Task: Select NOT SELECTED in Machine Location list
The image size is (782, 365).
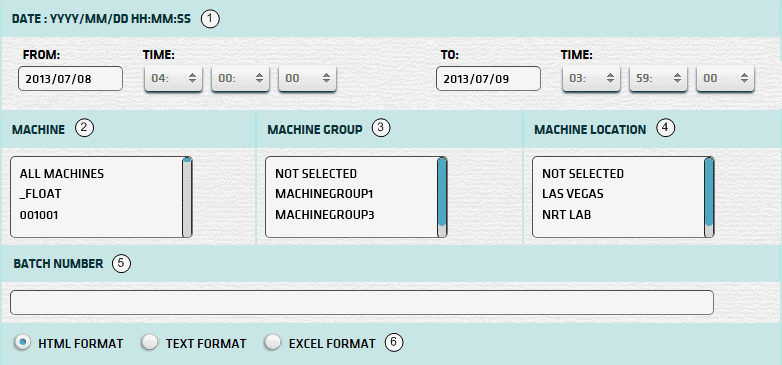Action: click(583, 174)
